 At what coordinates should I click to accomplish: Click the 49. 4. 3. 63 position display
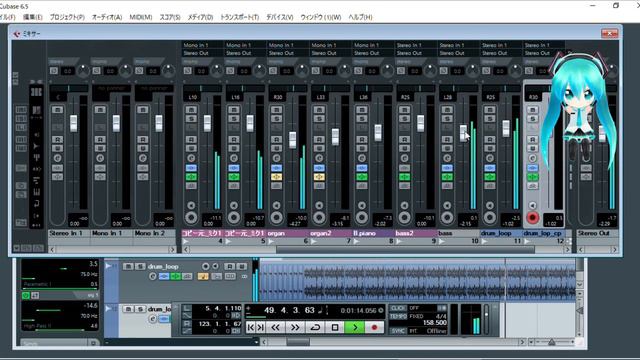290,310
